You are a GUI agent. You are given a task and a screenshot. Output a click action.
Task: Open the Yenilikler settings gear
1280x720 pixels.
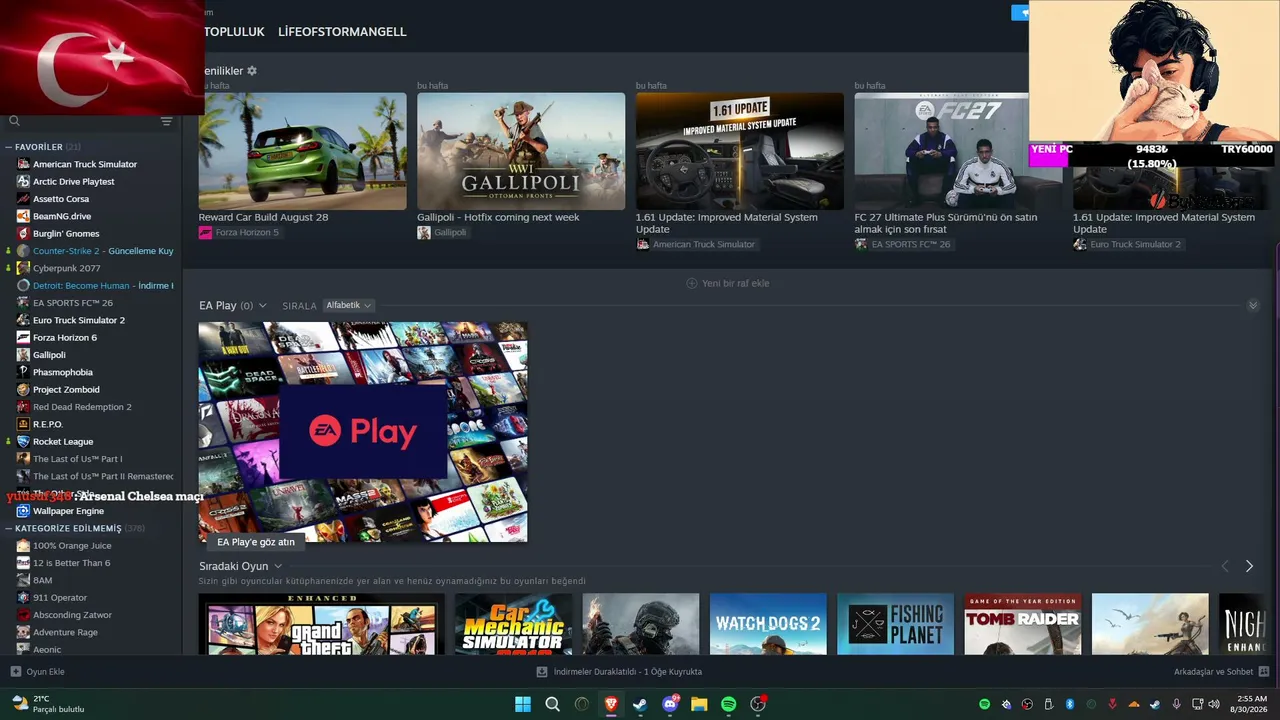click(252, 71)
